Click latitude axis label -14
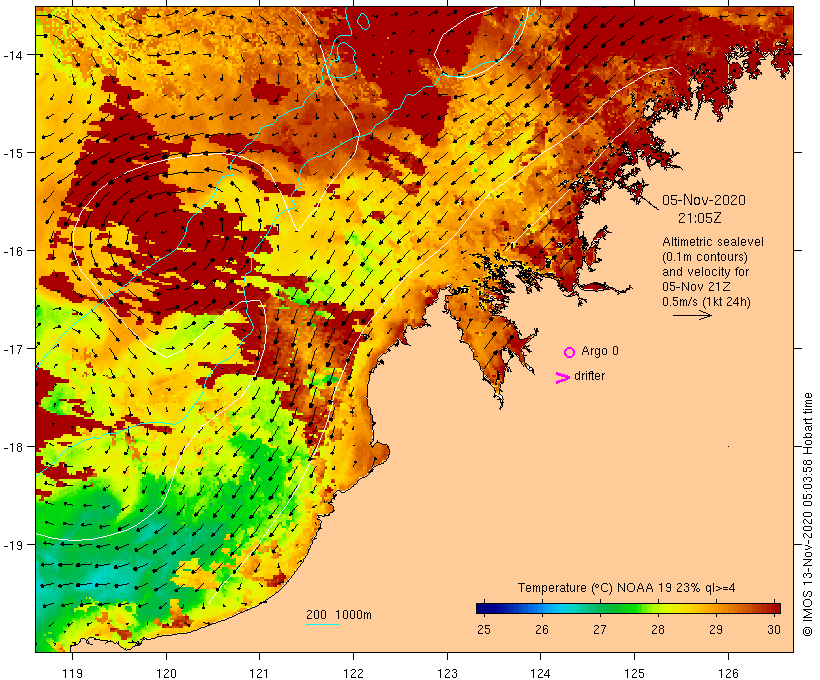 pyautogui.click(x=12, y=54)
